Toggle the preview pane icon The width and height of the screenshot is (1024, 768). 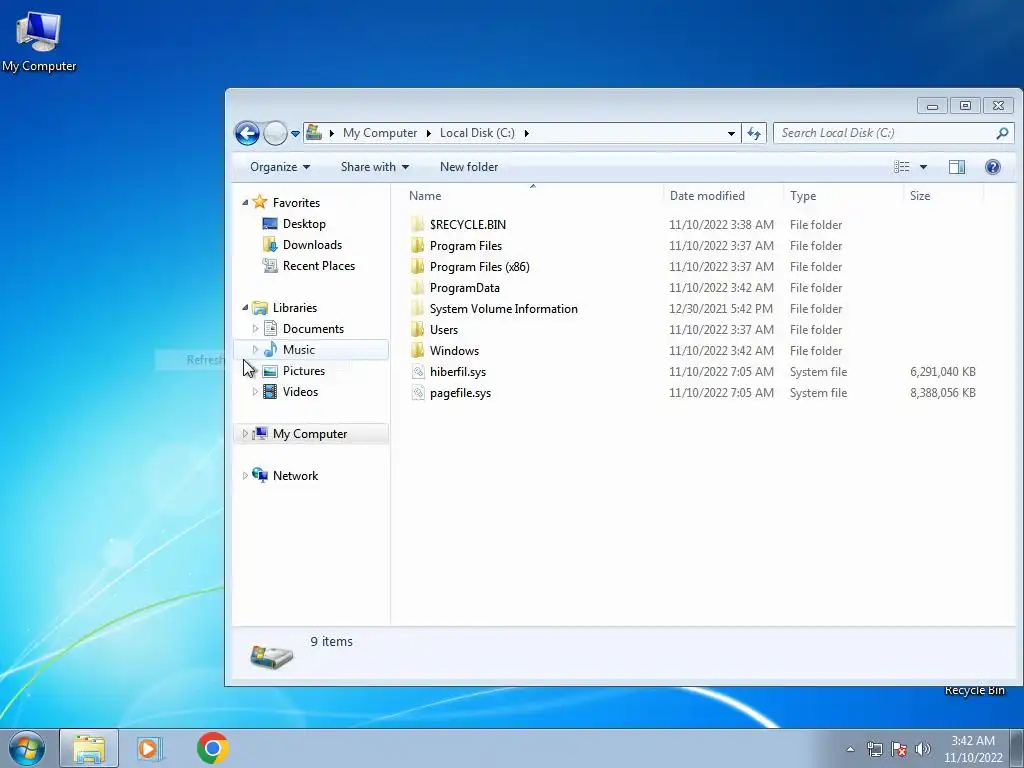tap(957, 167)
